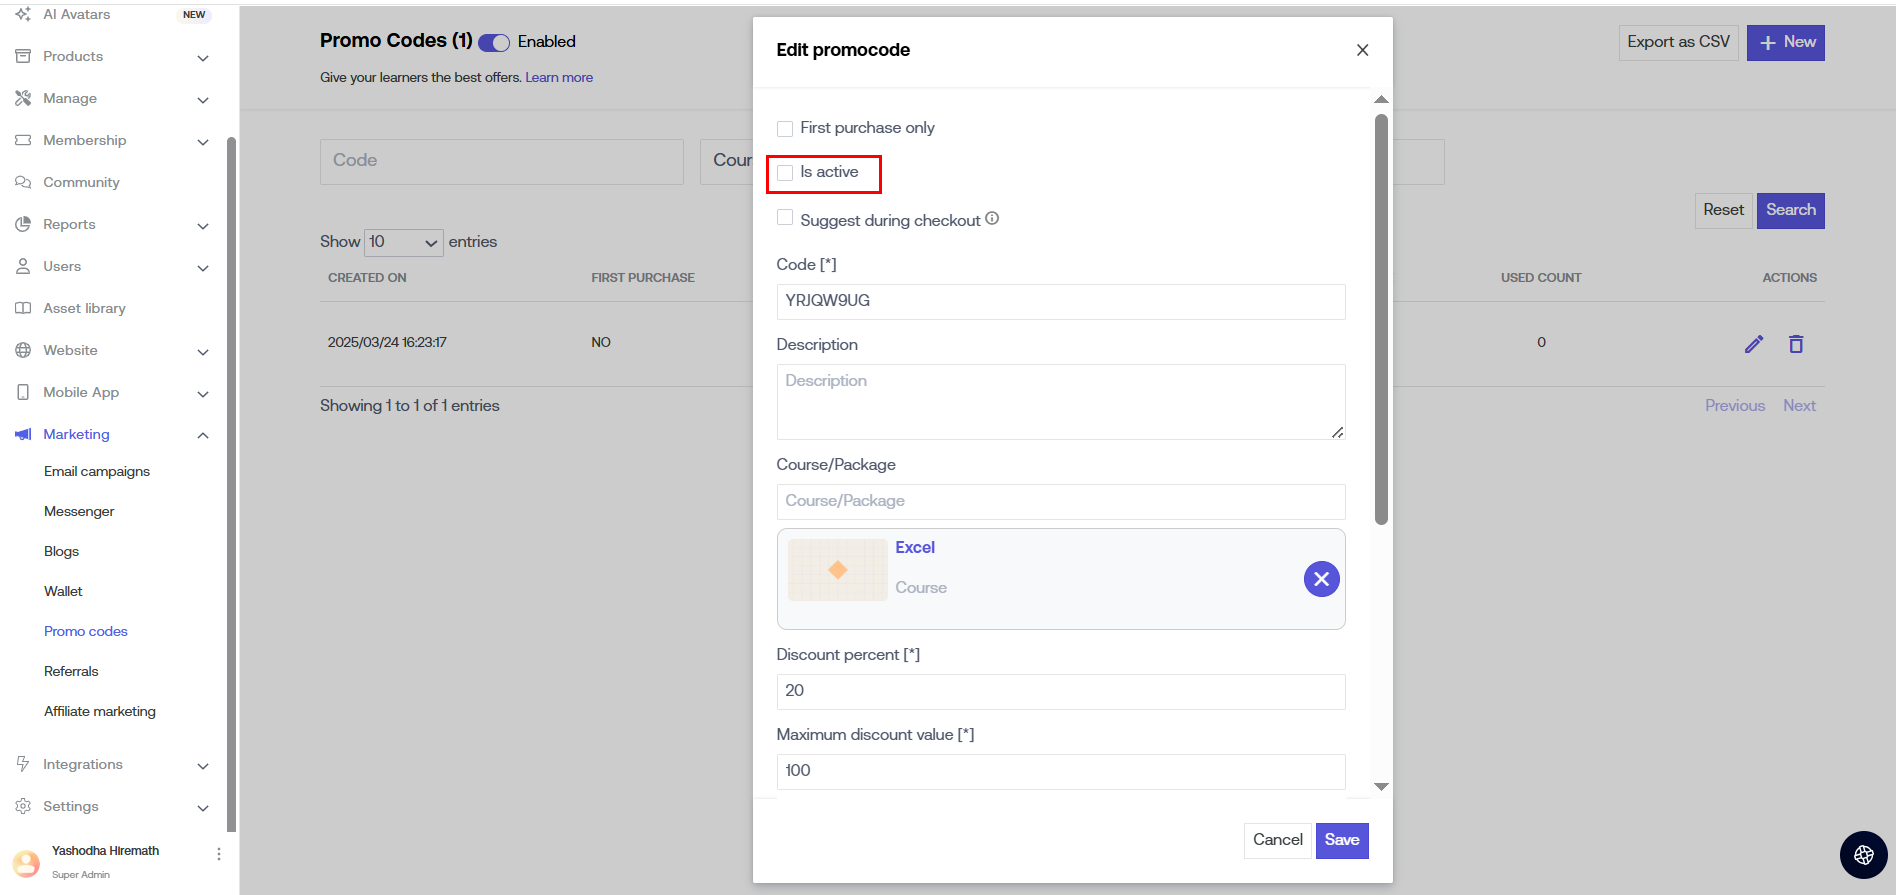This screenshot has height=895, width=1896.
Task: Open Email campaigns in the sidebar
Action: click(97, 472)
